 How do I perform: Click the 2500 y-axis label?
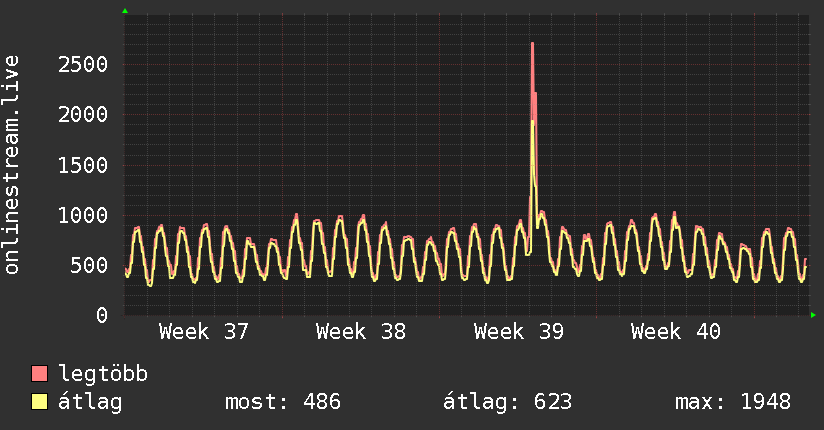tap(83, 65)
